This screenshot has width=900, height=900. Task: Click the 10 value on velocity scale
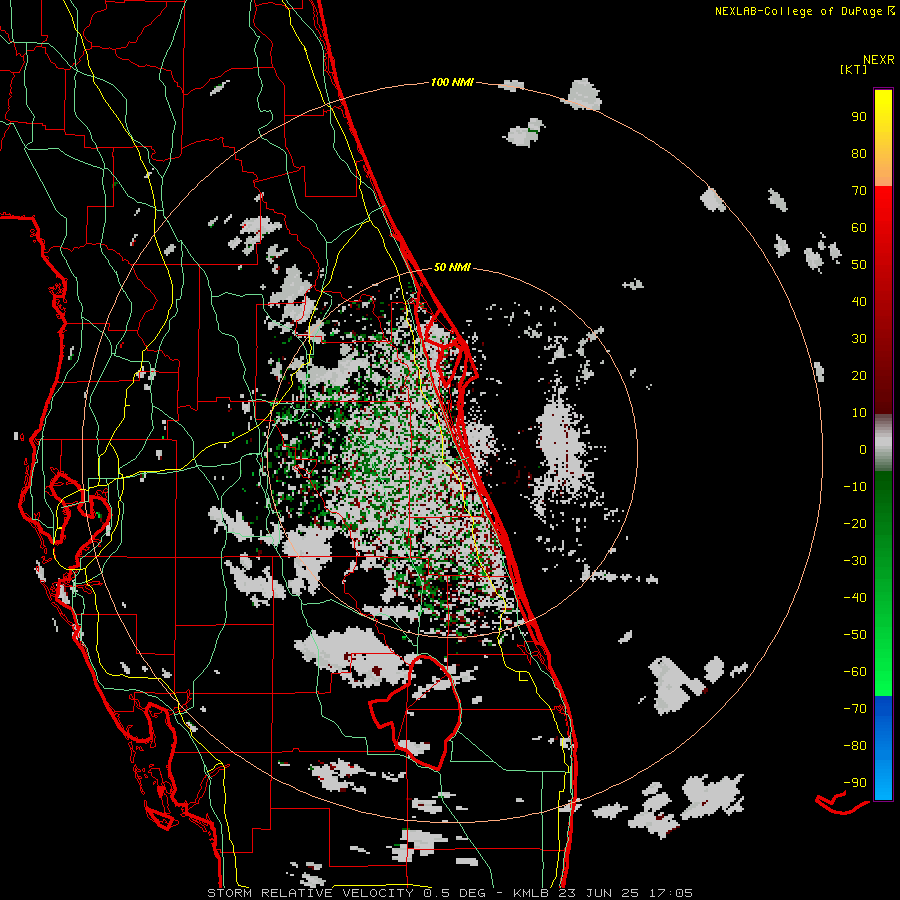[x=859, y=413]
